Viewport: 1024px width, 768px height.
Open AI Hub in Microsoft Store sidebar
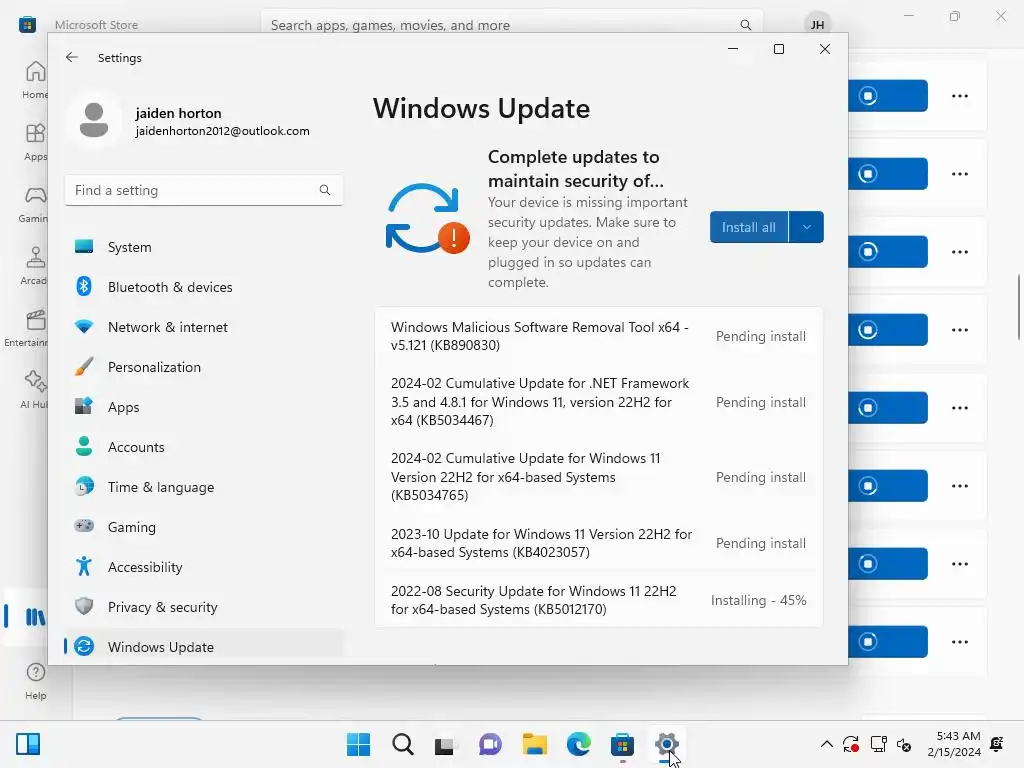[x=35, y=390]
